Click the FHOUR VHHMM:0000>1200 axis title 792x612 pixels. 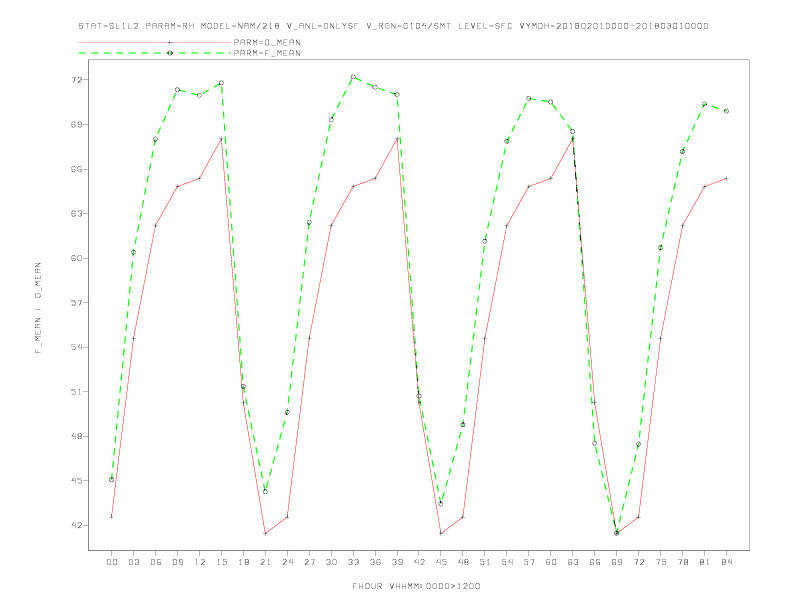[x=416, y=586]
